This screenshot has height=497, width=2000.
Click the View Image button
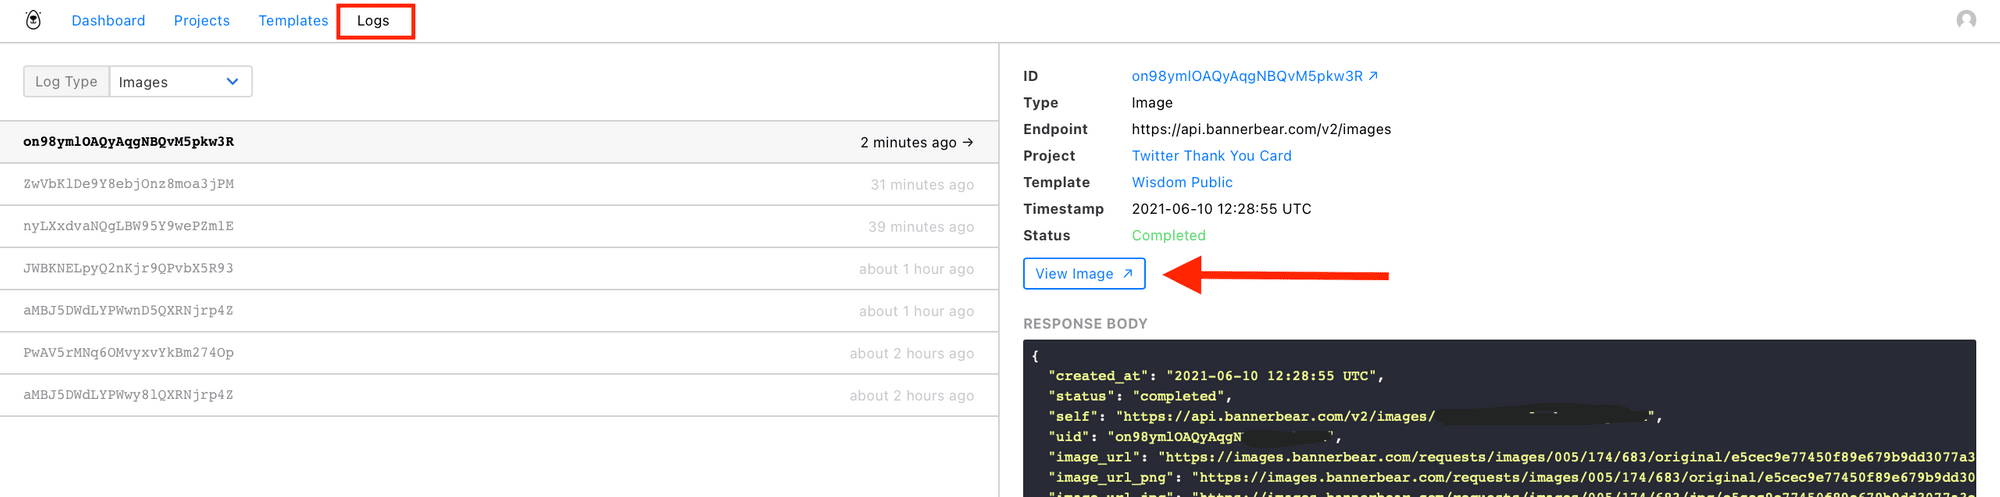pos(1084,273)
